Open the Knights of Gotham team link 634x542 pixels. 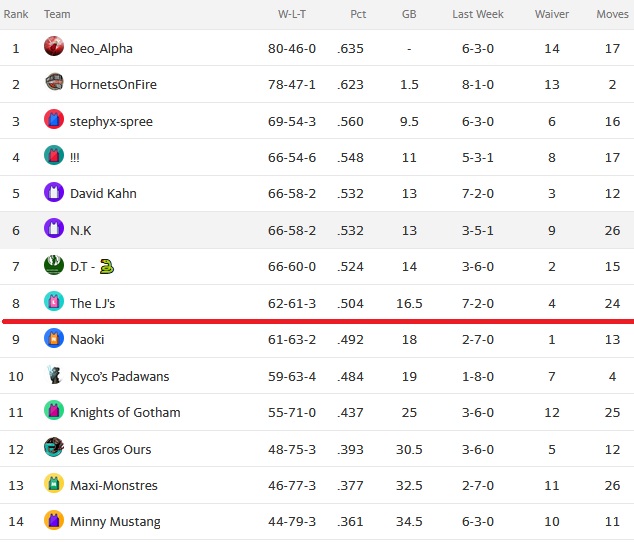coord(125,413)
